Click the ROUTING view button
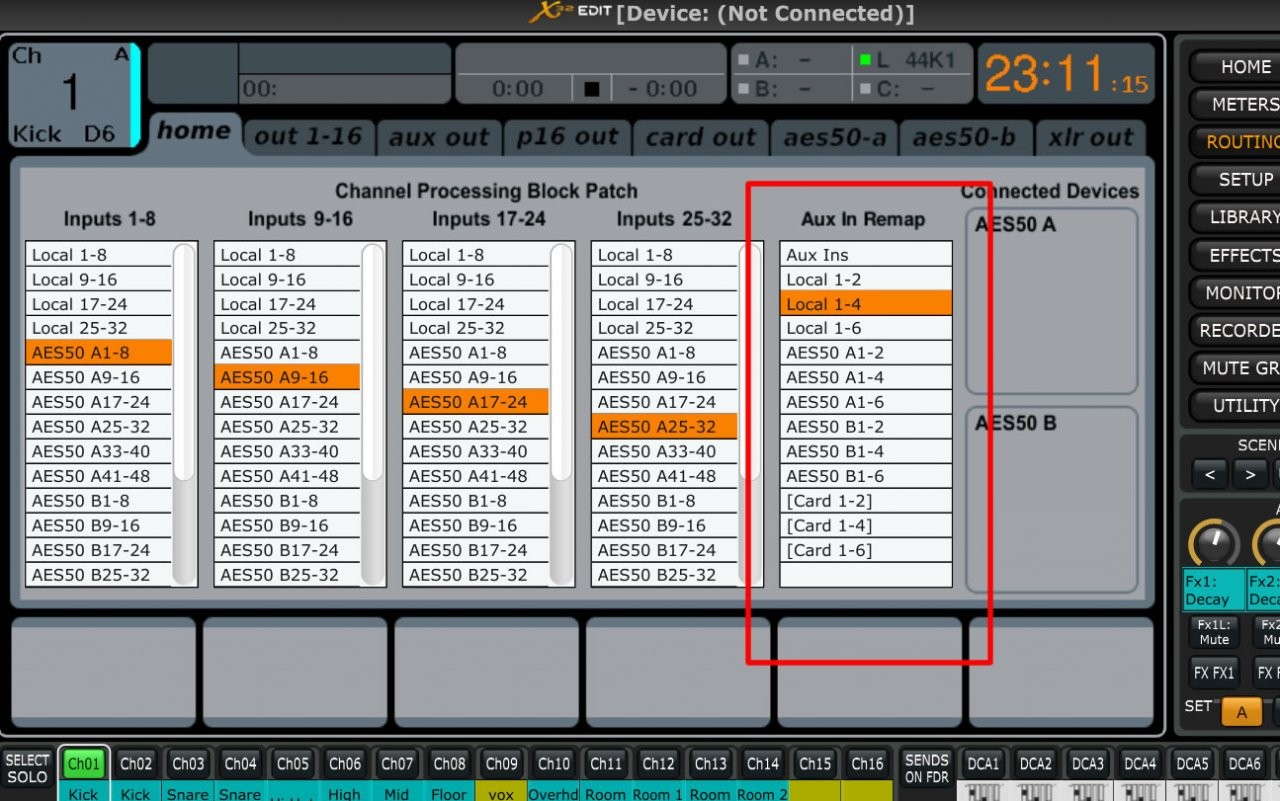This screenshot has height=801, width=1280. 1236,142
